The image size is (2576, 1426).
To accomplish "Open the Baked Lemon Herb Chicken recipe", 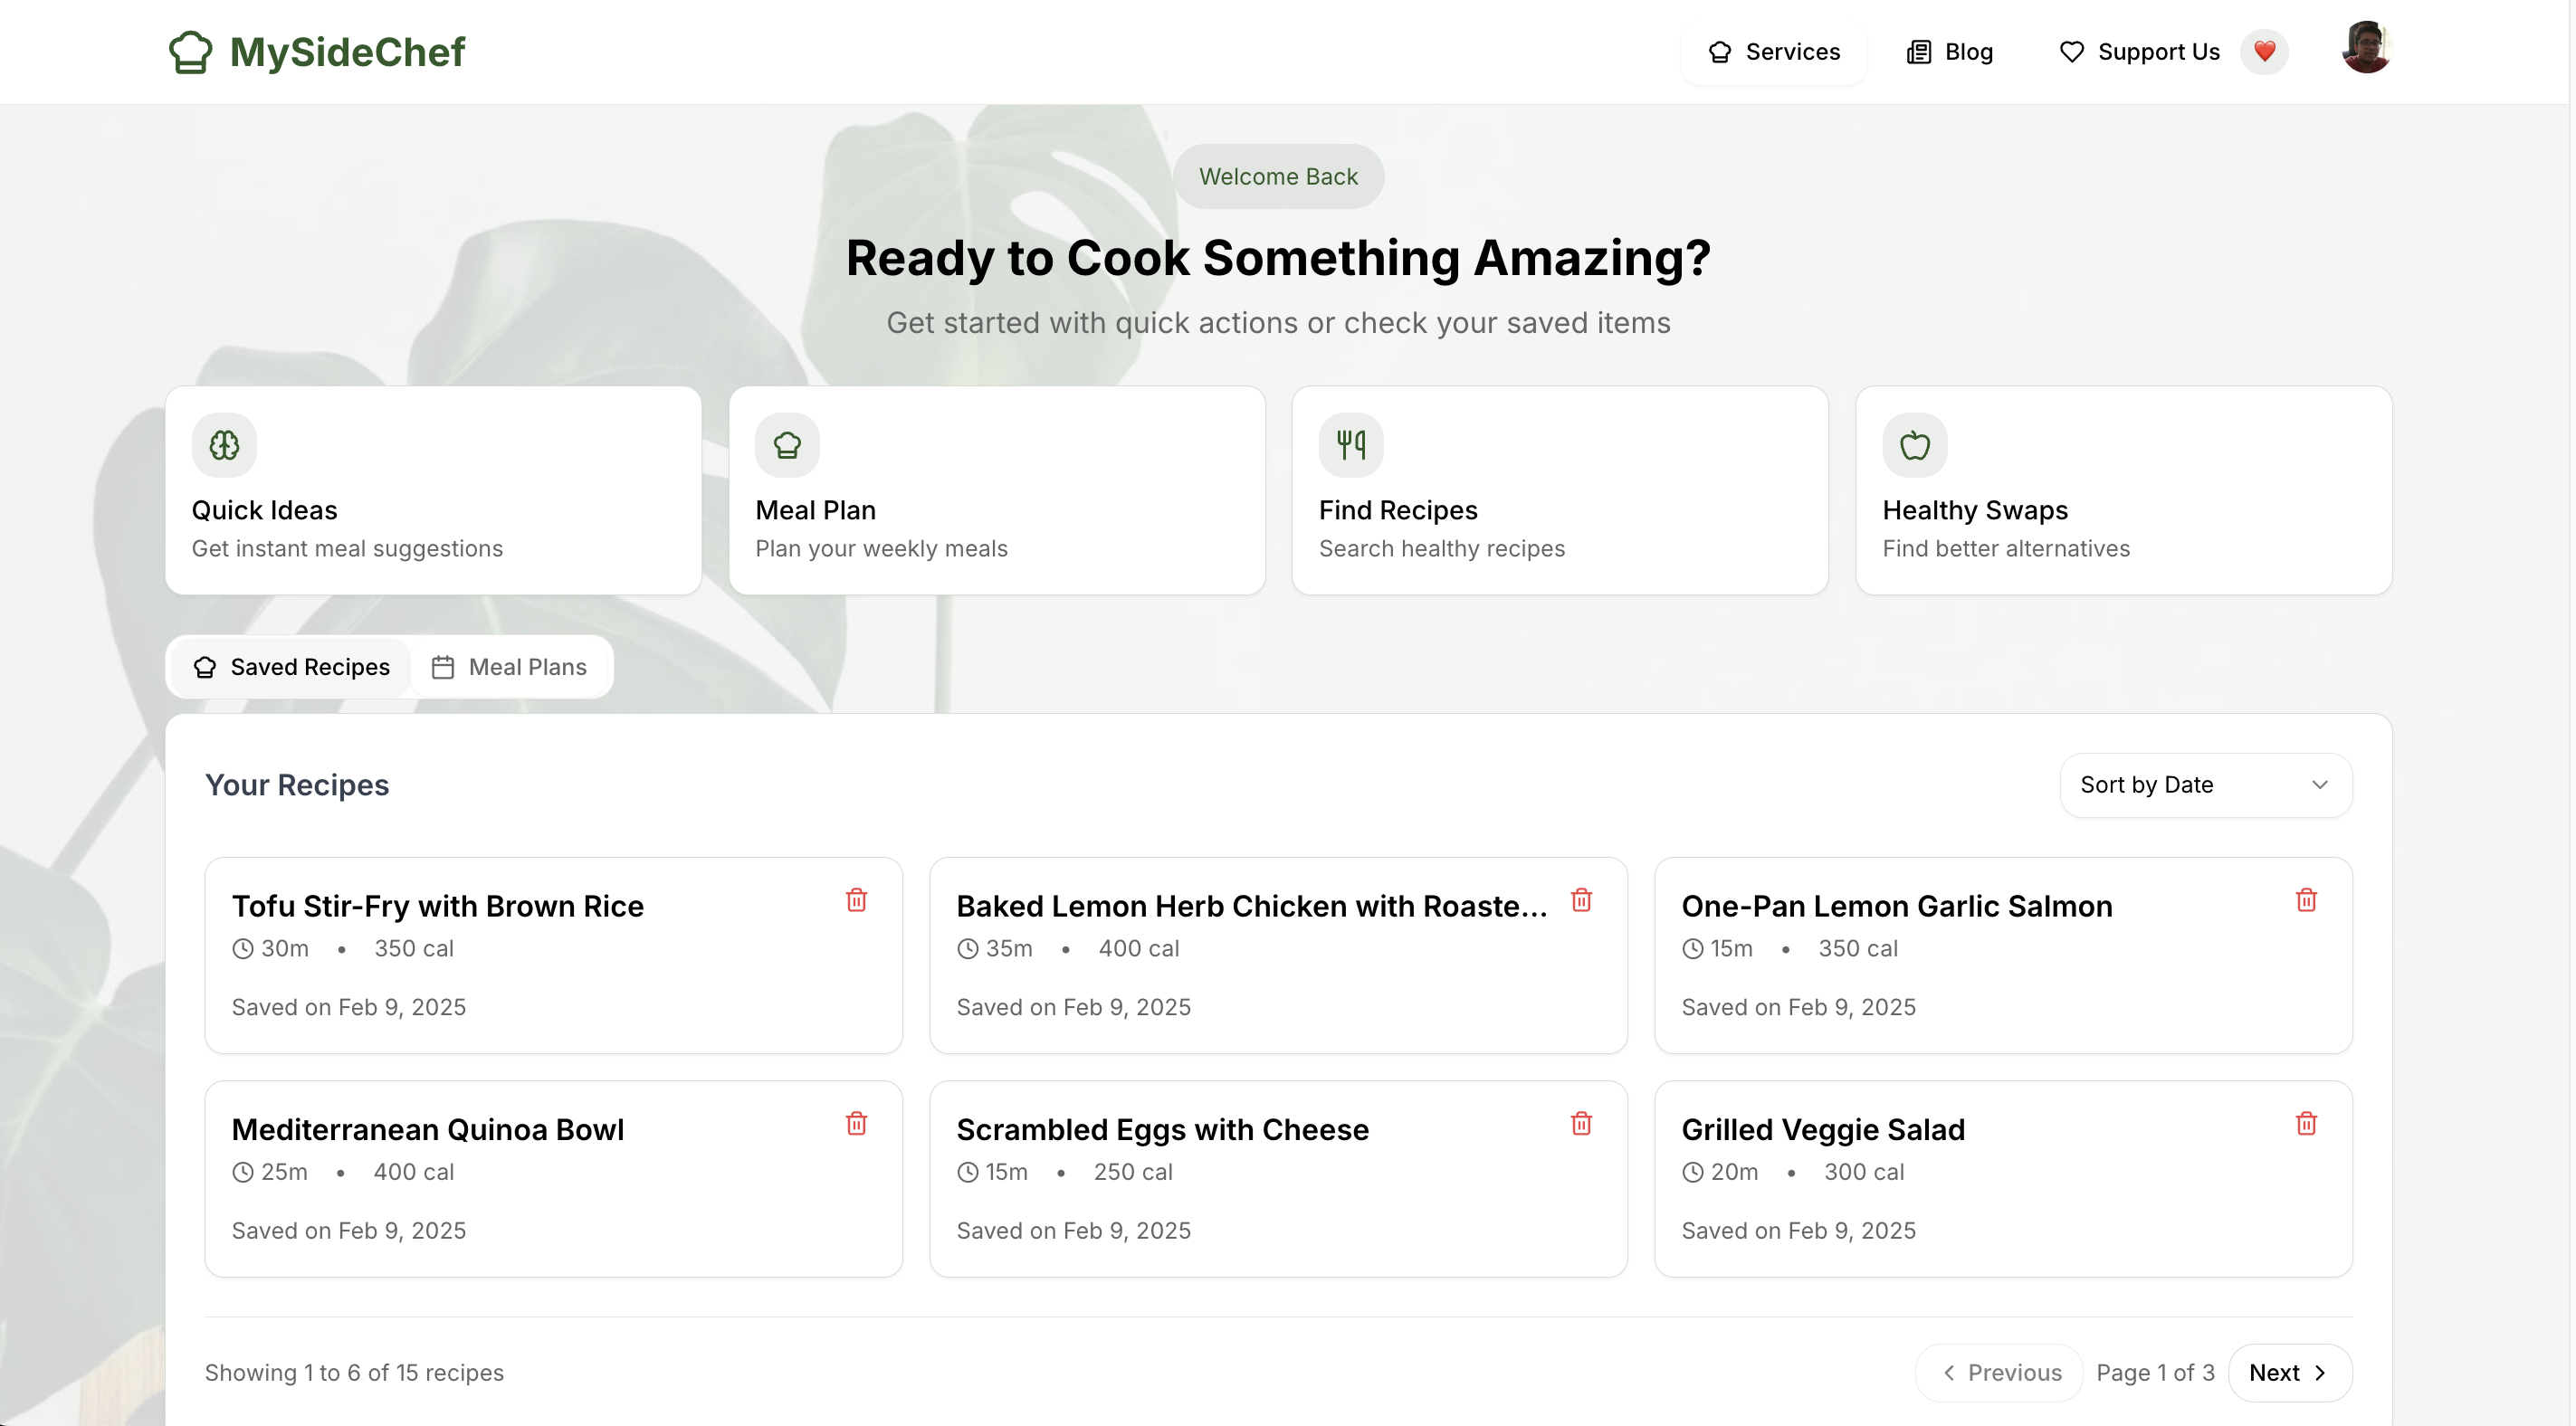I will pyautogui.click(x=1251, y=906).
